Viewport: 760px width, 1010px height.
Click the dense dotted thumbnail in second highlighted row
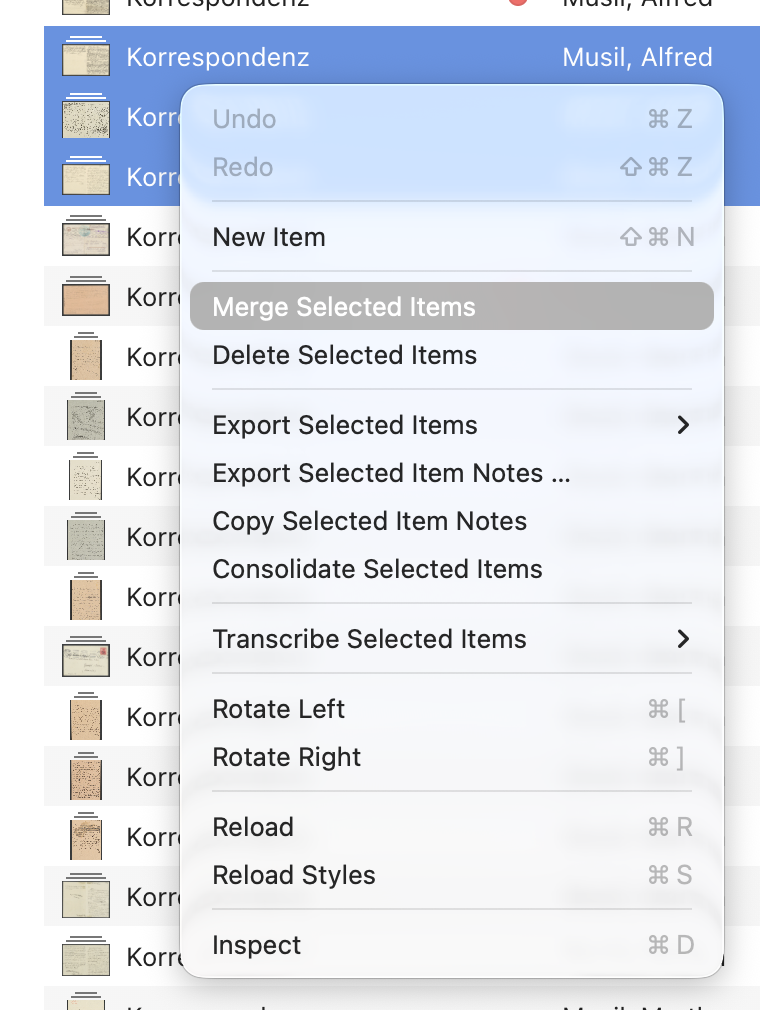[x=85, y=117]
